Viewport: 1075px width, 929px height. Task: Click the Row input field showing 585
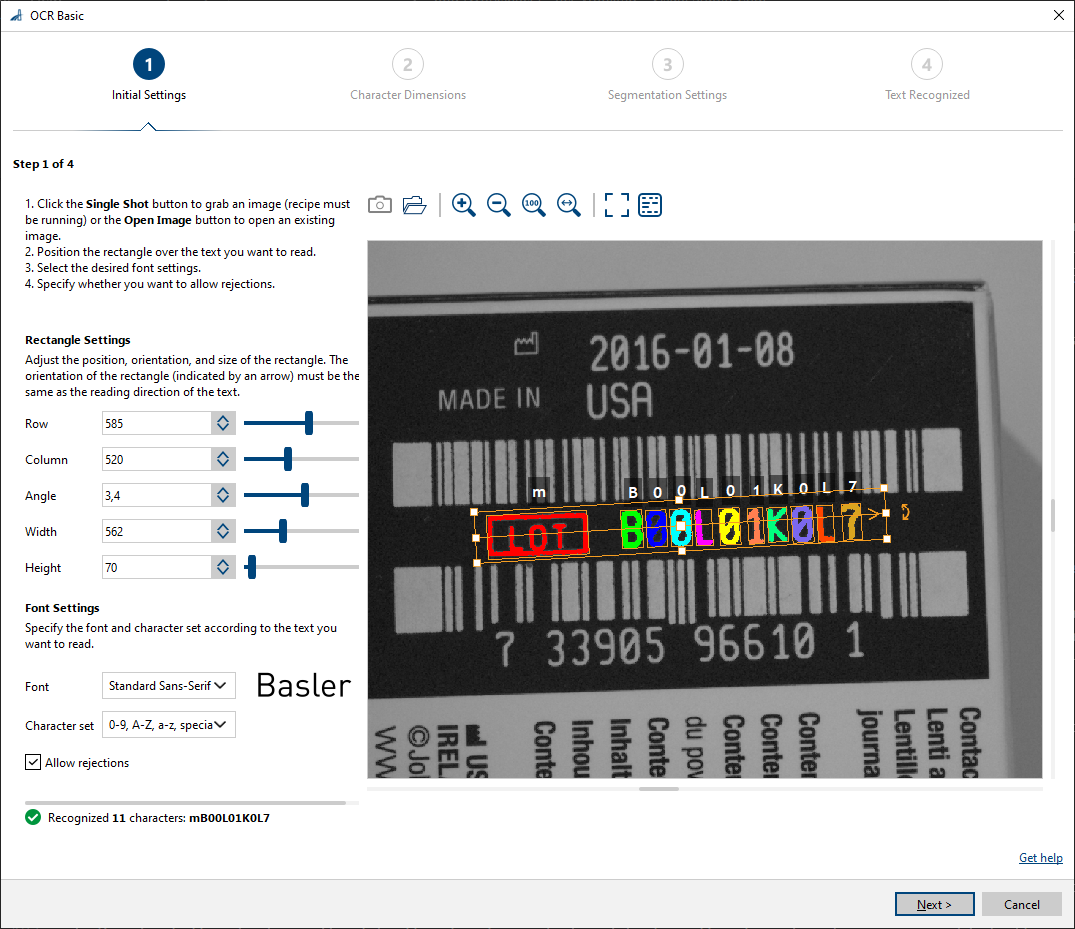point(157,423)
